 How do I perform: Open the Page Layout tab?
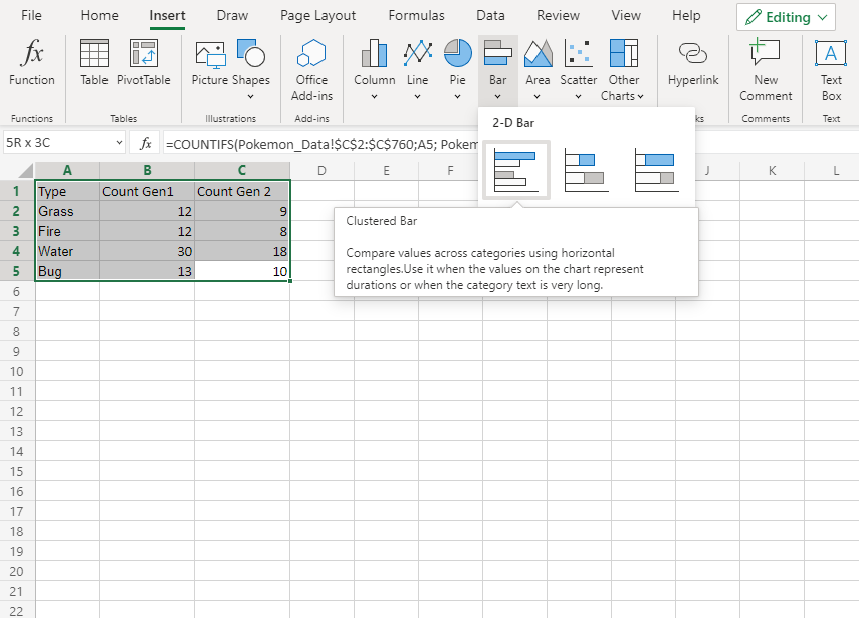pyautogui.click(x=318, y=16)
